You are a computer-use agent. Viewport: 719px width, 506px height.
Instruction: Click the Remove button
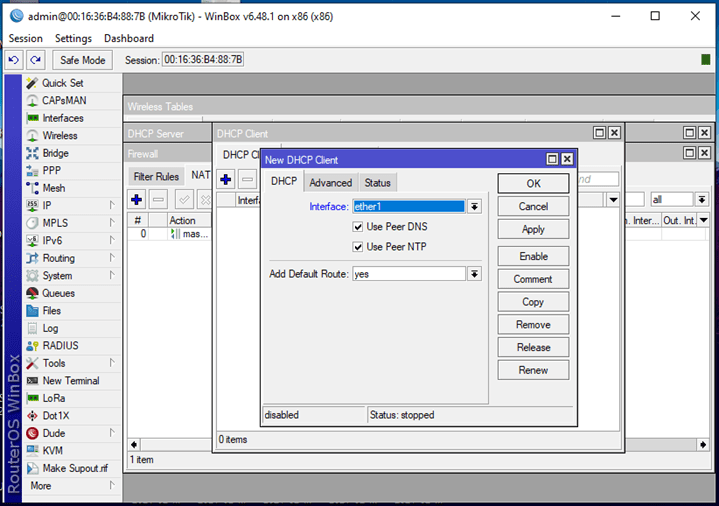pyautogui.click(x=533, y=324)
